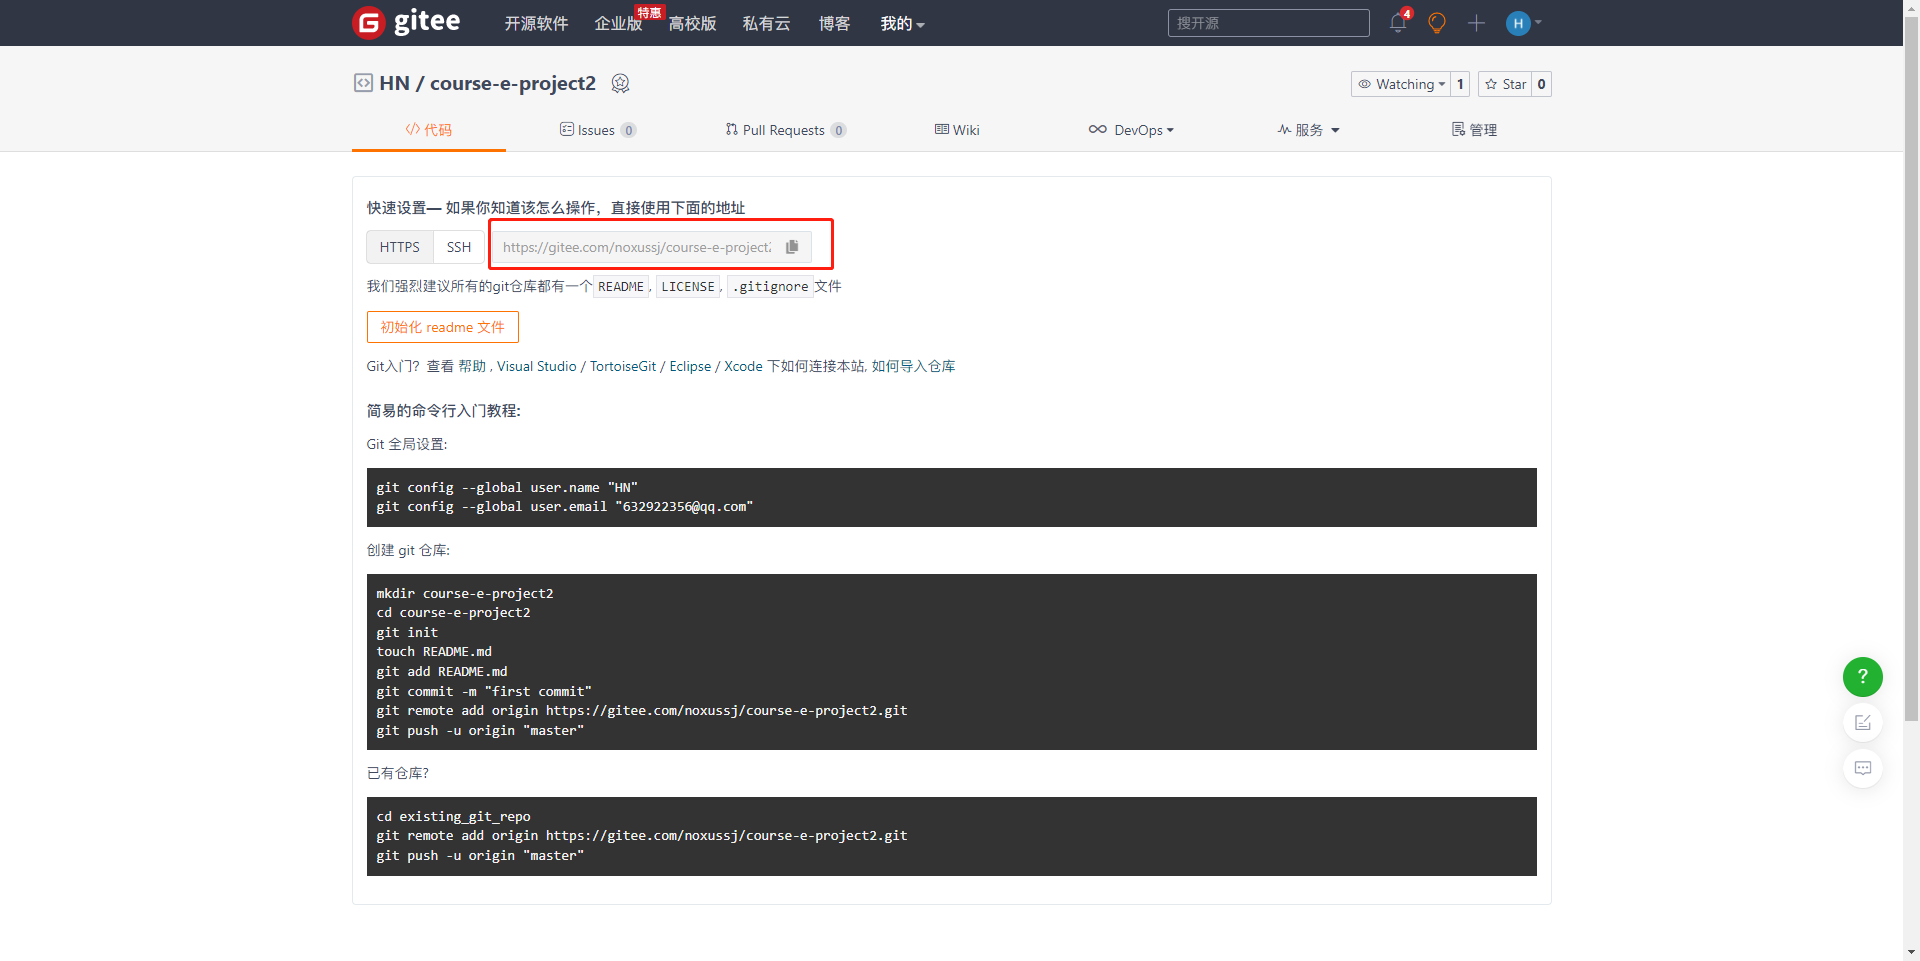The width and height of the screenshot is (1920, 961).
Task: Click the 初始化 readme 文件 button
Action: coord(443,327)
